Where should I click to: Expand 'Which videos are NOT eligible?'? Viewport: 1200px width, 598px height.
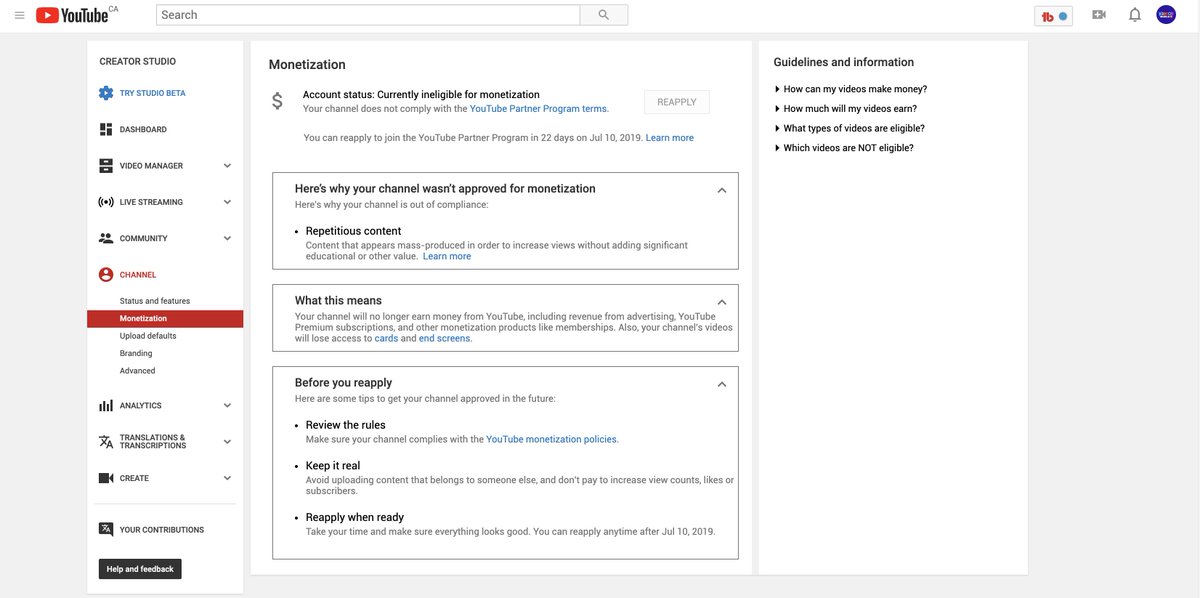pyautogui.click(x=844, y=148)
